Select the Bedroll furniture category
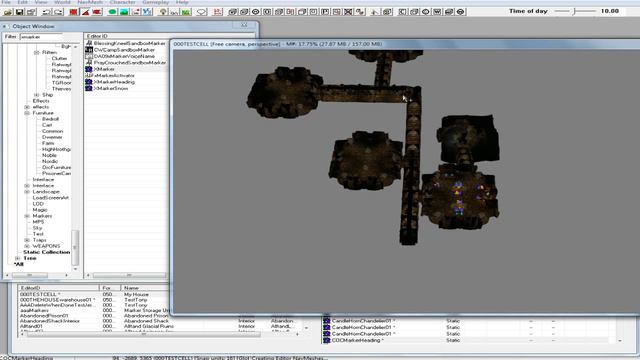 51,119
